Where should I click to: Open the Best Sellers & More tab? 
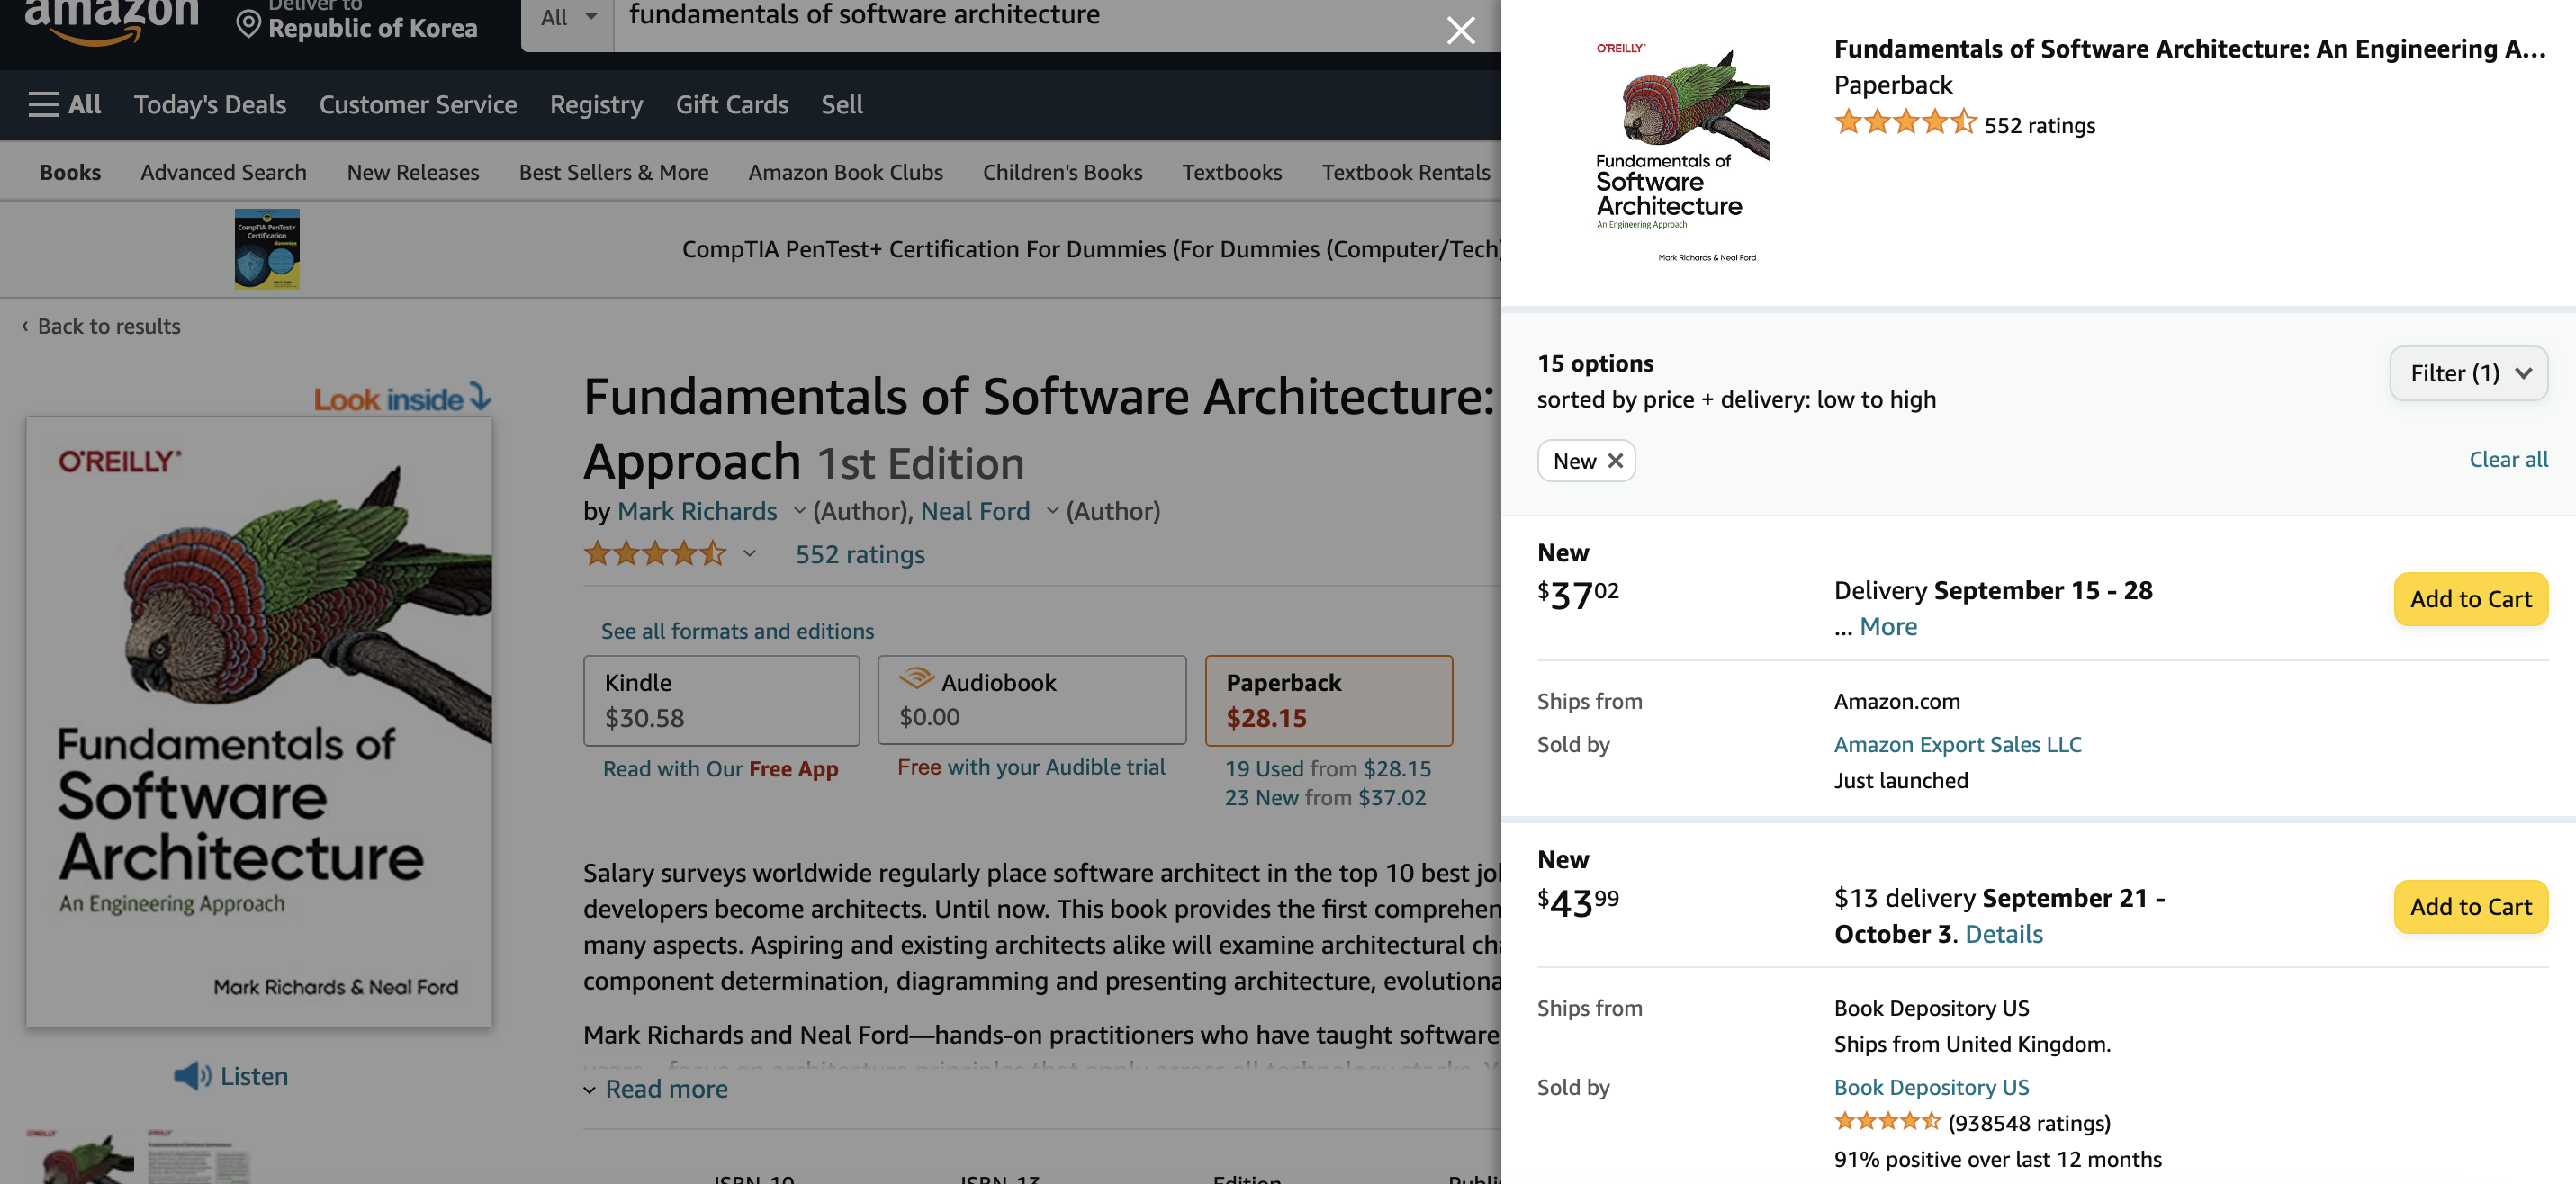tap(613, 172)
